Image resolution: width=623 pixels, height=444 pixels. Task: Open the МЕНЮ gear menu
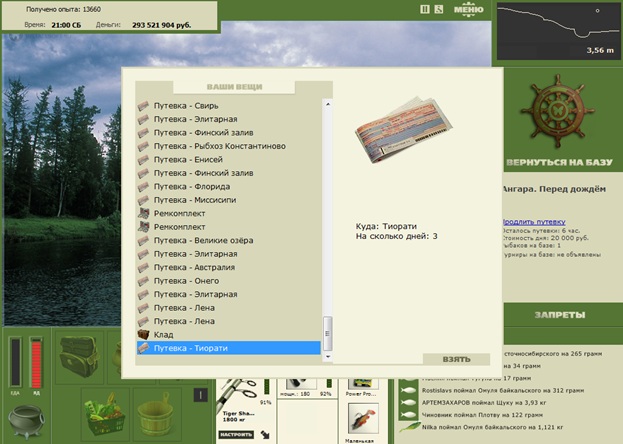(x=469, y=10)
